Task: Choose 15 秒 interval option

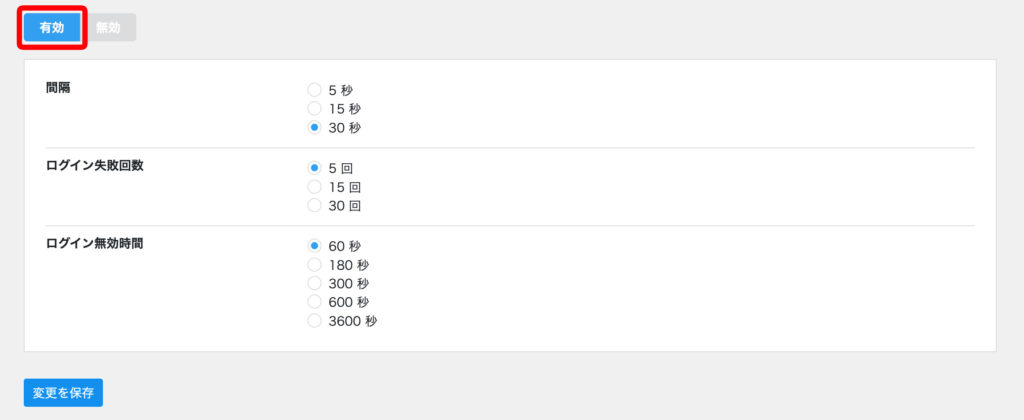Action: click(x=314, y=108)
